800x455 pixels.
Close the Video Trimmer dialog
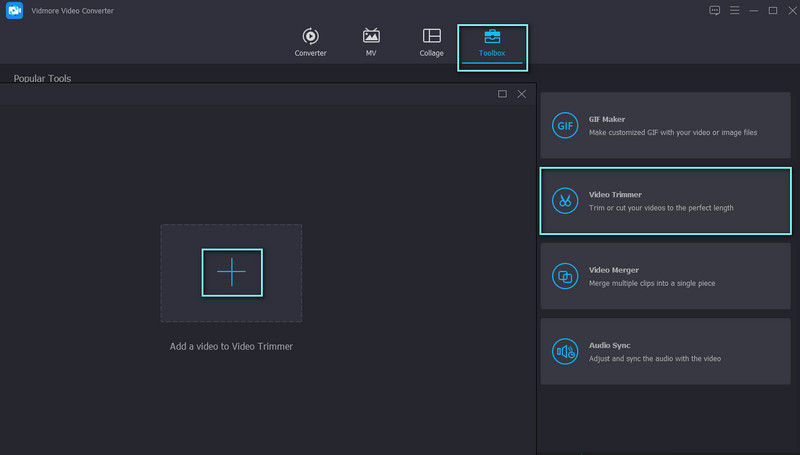[521, 94]
